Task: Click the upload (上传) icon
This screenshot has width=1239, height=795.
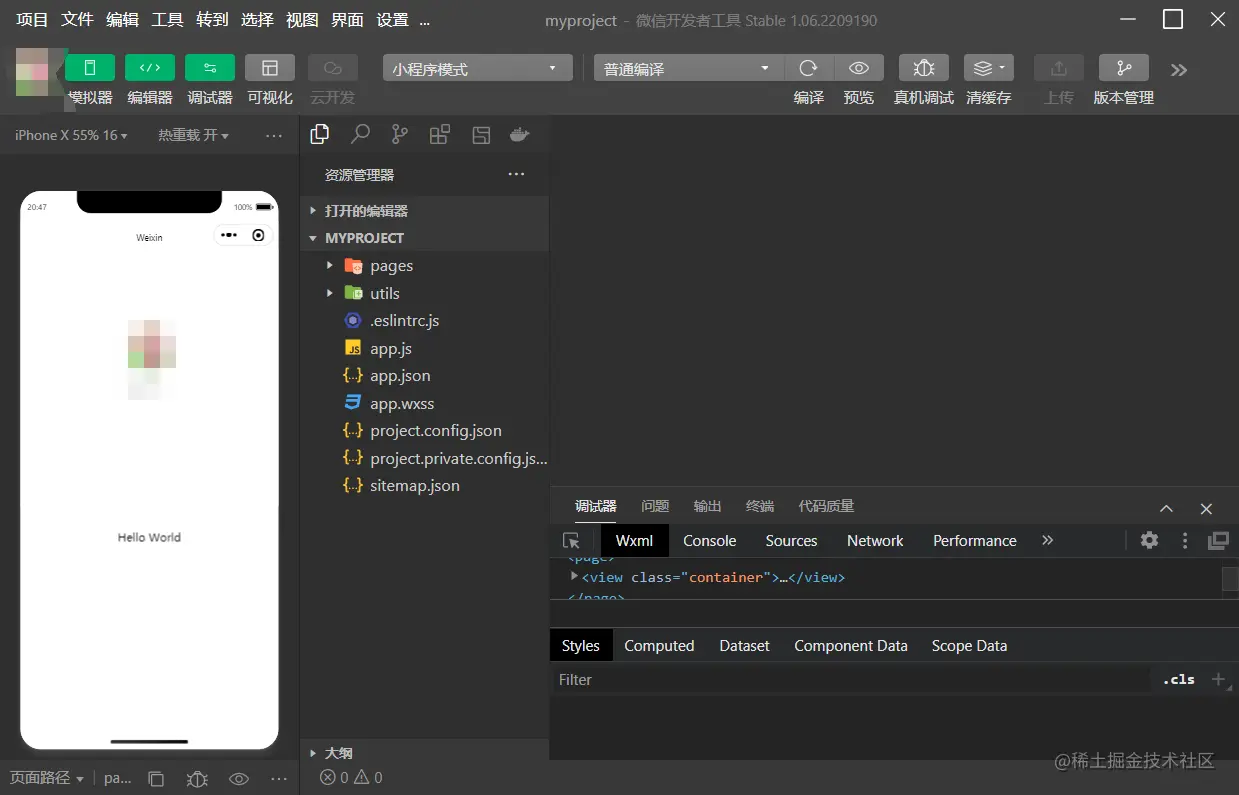Action: (x=1058, y=68)
